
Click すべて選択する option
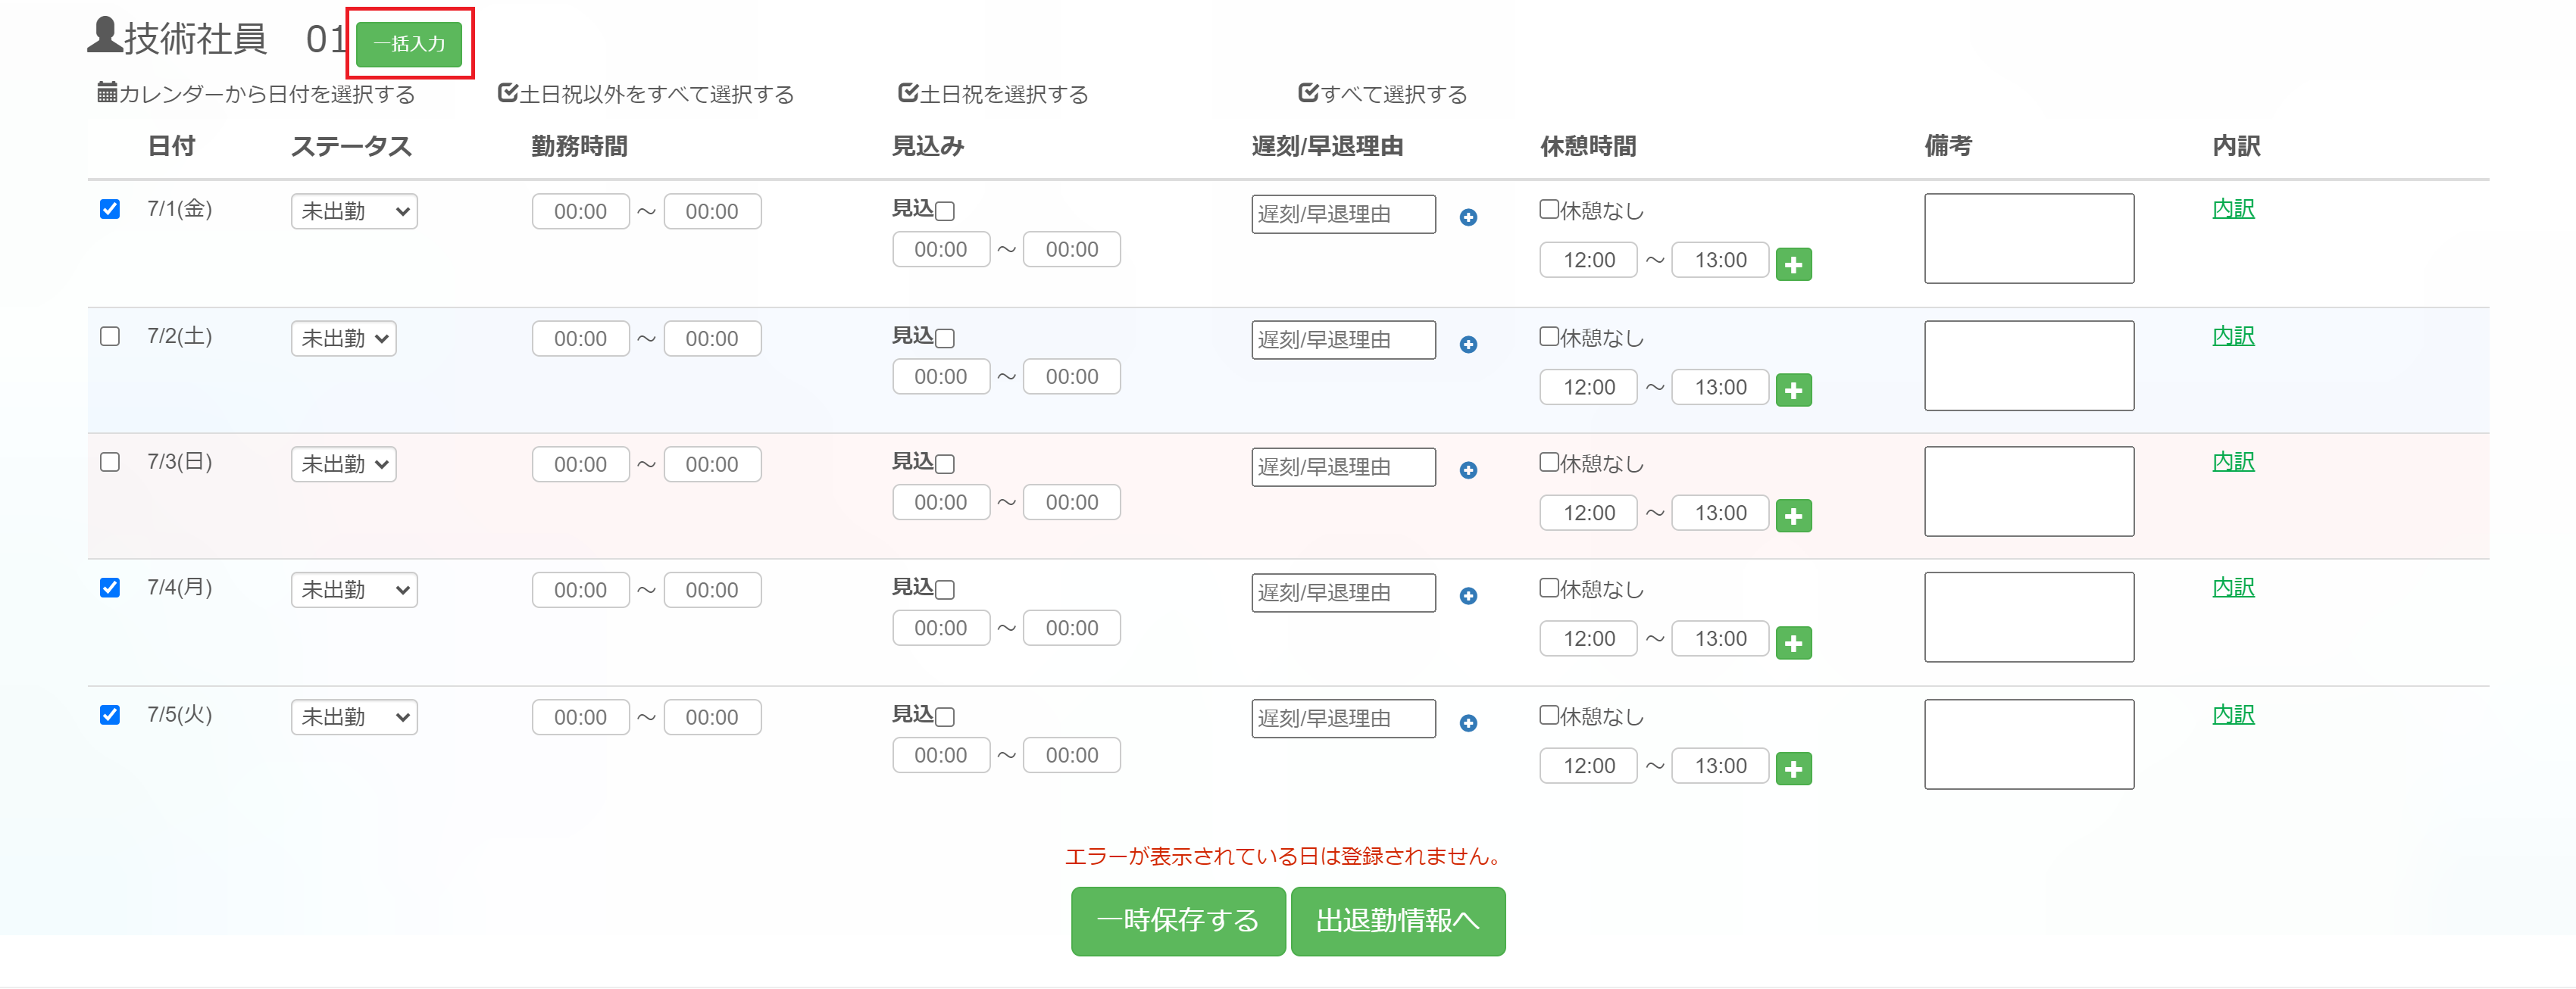[1383, 94]
